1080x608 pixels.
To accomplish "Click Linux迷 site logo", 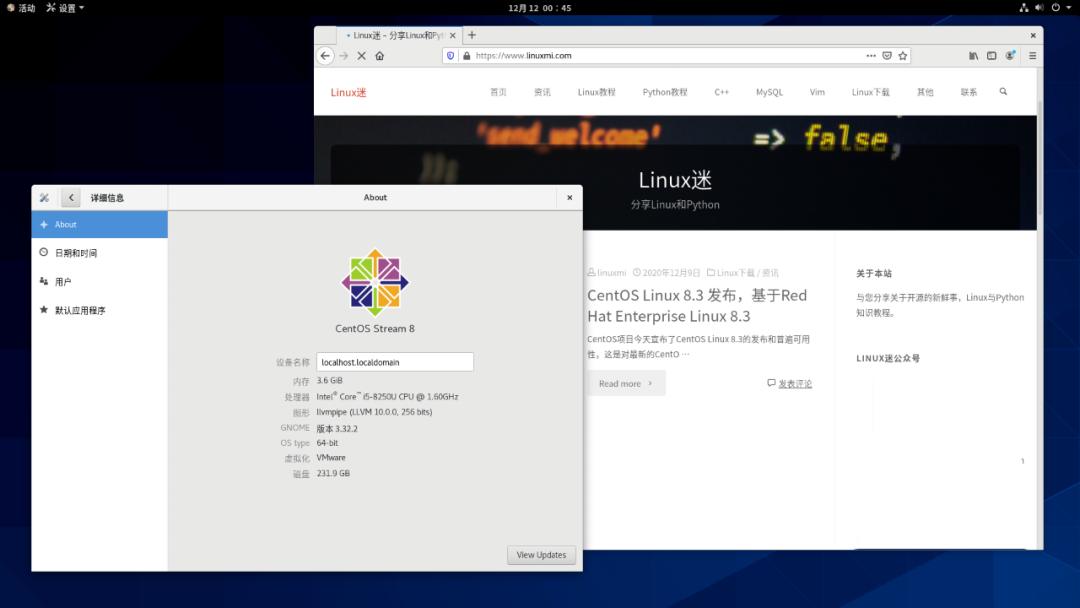I will coord(349,92).
